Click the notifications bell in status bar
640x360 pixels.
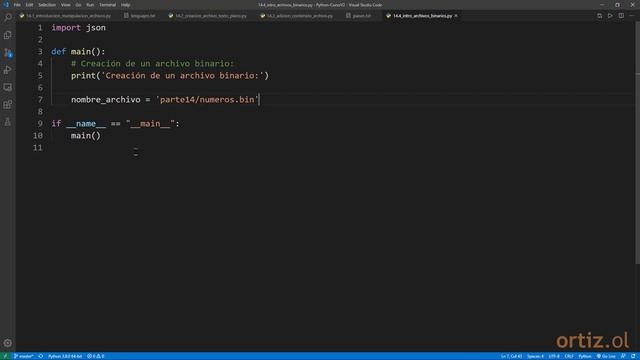click(x=633, y=356)
